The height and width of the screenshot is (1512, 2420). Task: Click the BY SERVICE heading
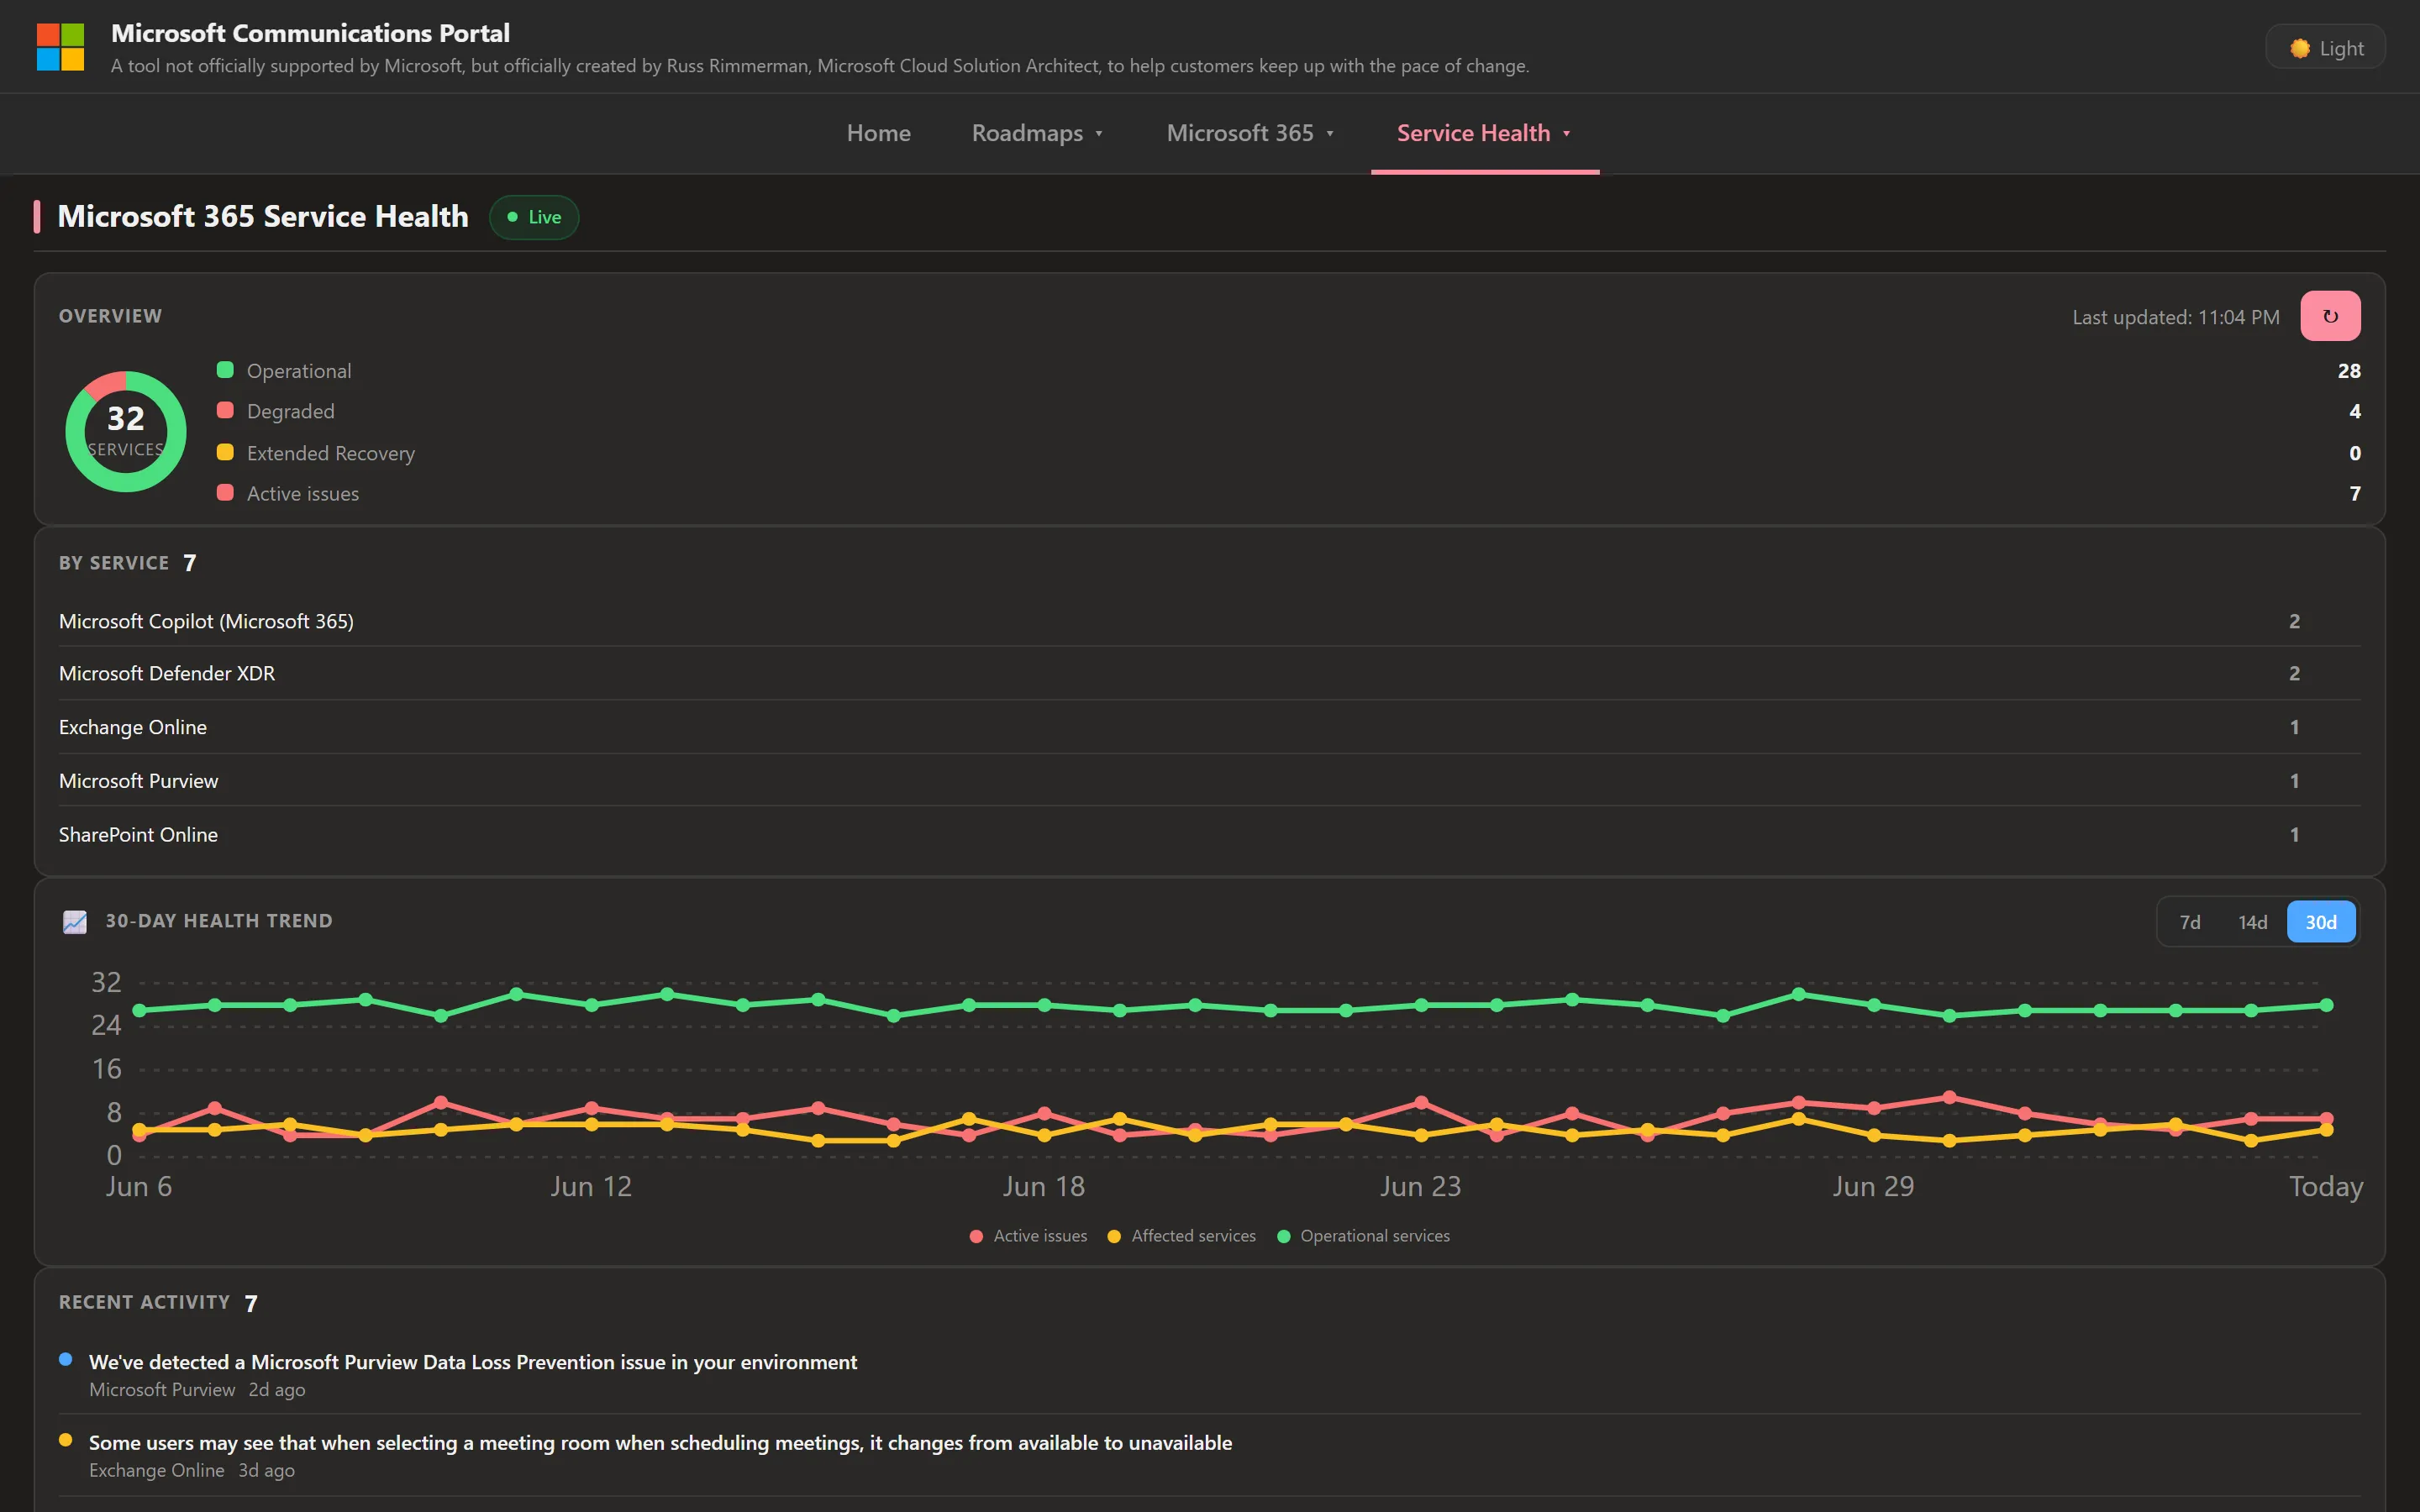pos(114,563)
